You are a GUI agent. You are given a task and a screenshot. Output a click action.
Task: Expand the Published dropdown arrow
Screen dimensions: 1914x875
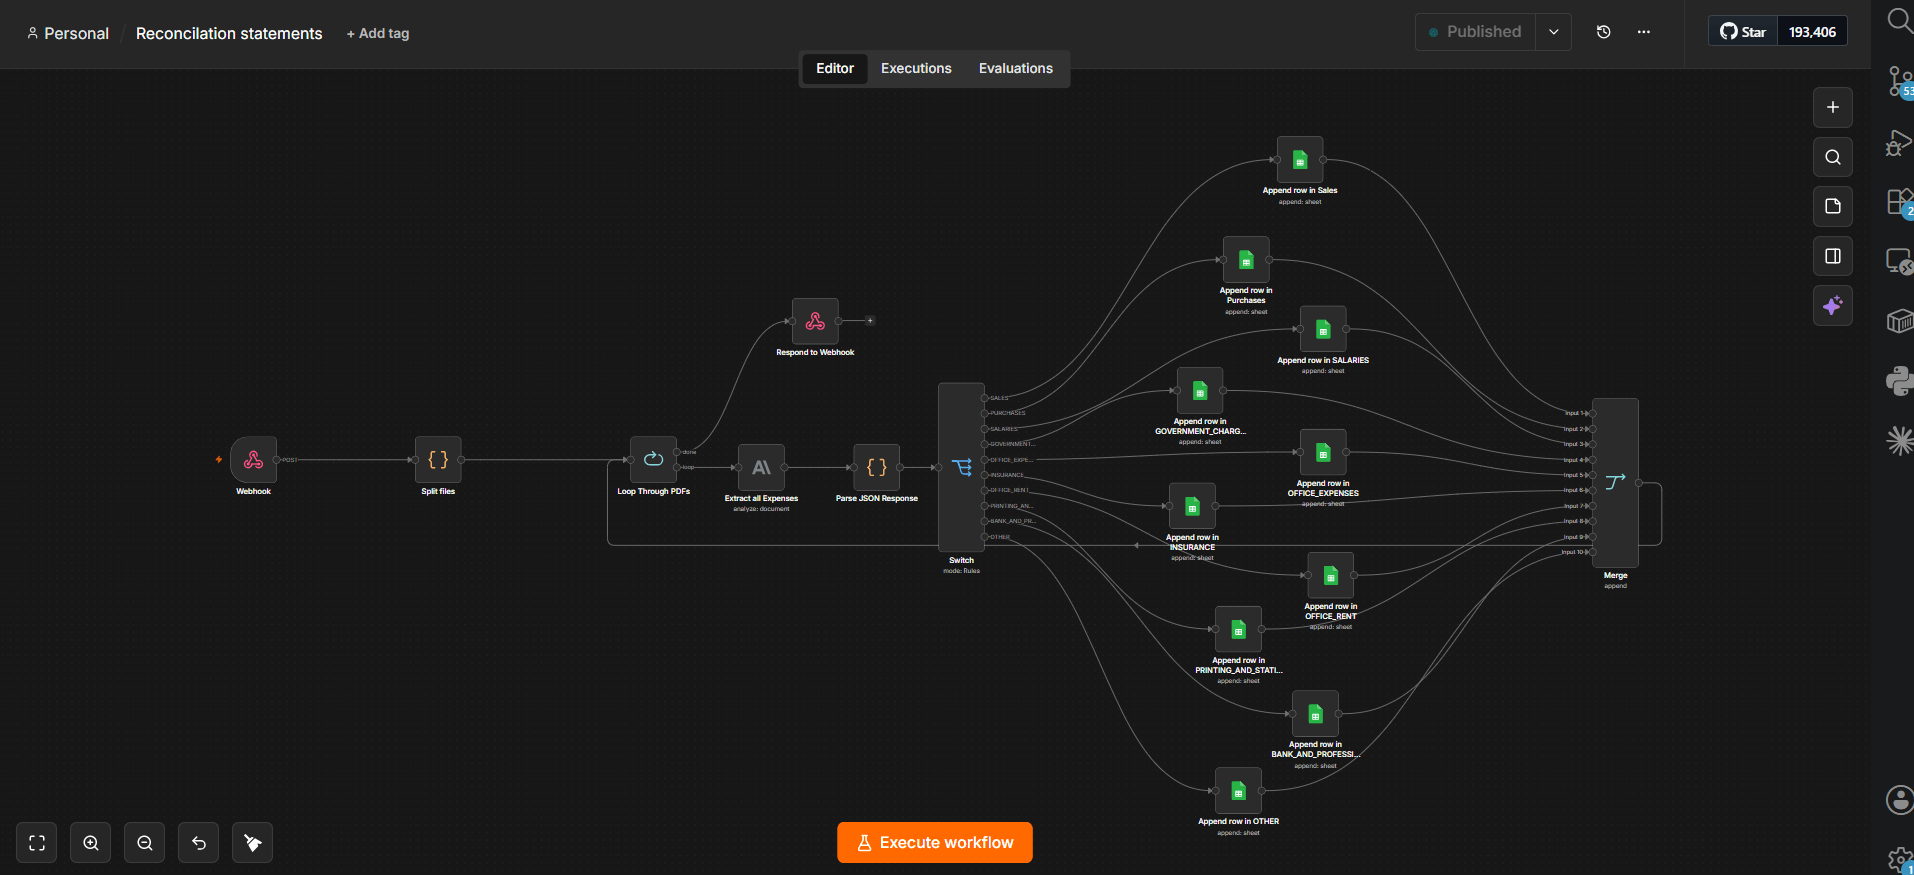coord(1554,32)
